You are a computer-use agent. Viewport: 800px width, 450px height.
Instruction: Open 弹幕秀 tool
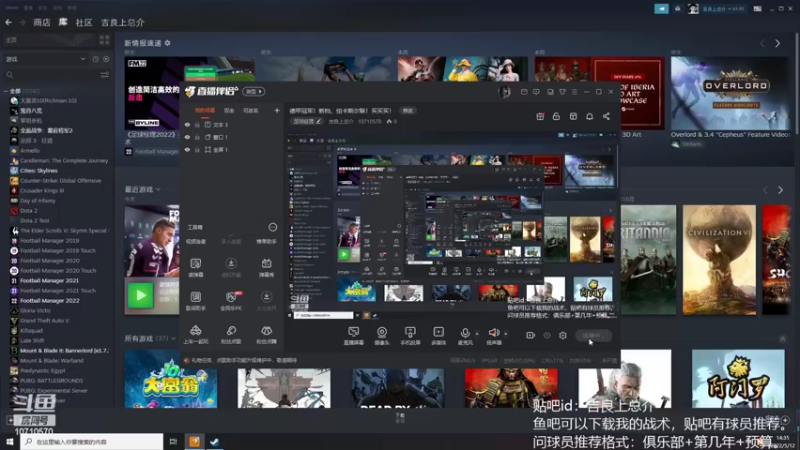[266, 267]
